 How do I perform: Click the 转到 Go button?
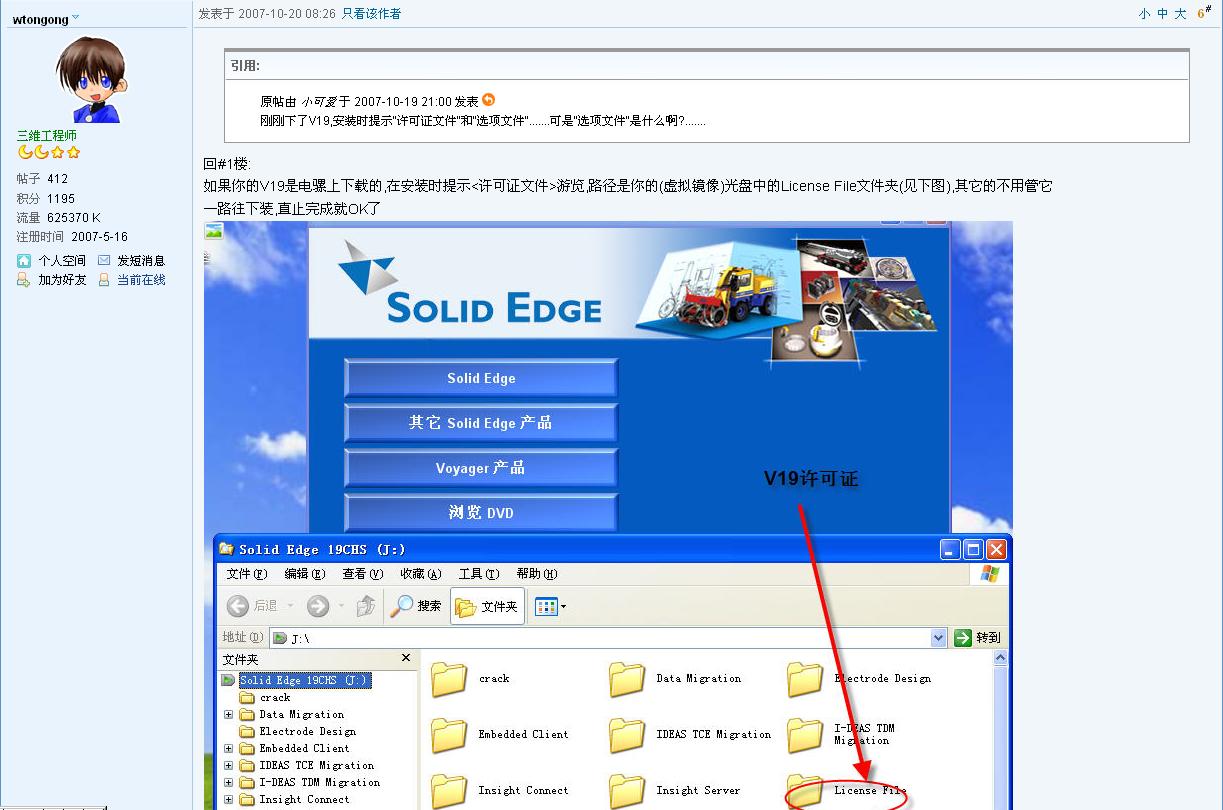977,638
